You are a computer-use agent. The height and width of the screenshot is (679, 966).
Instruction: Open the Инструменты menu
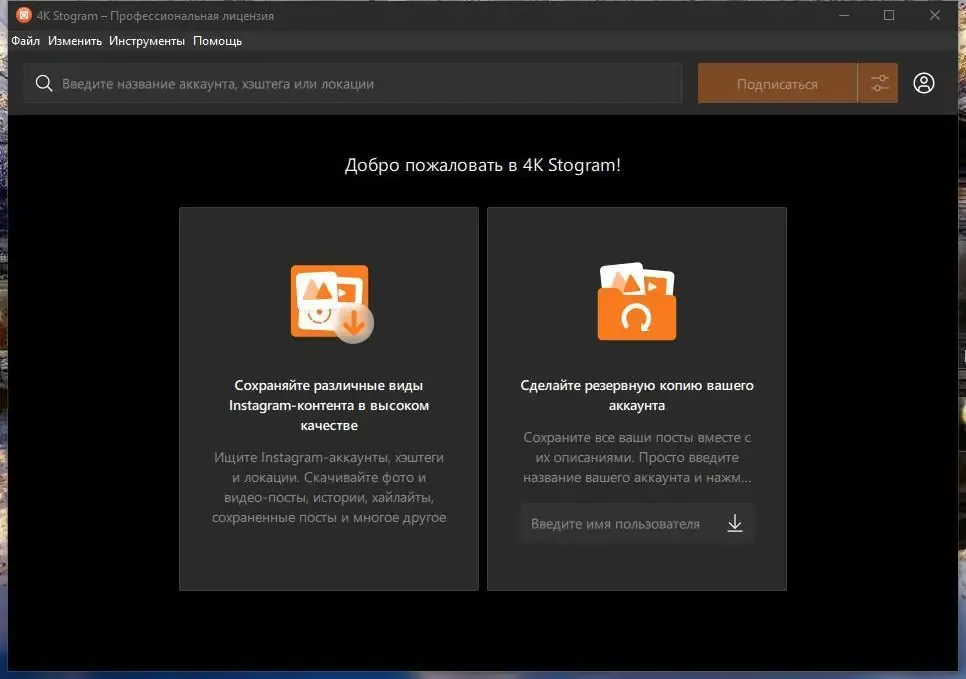tap(147, 41)
